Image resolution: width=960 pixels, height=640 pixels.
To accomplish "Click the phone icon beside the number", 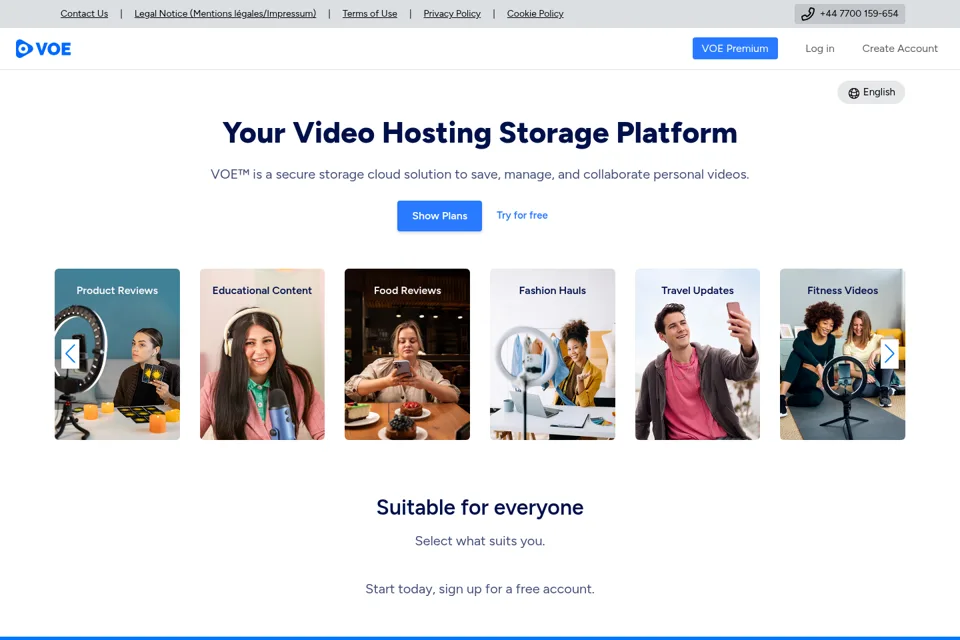I will tap(808, 13).
